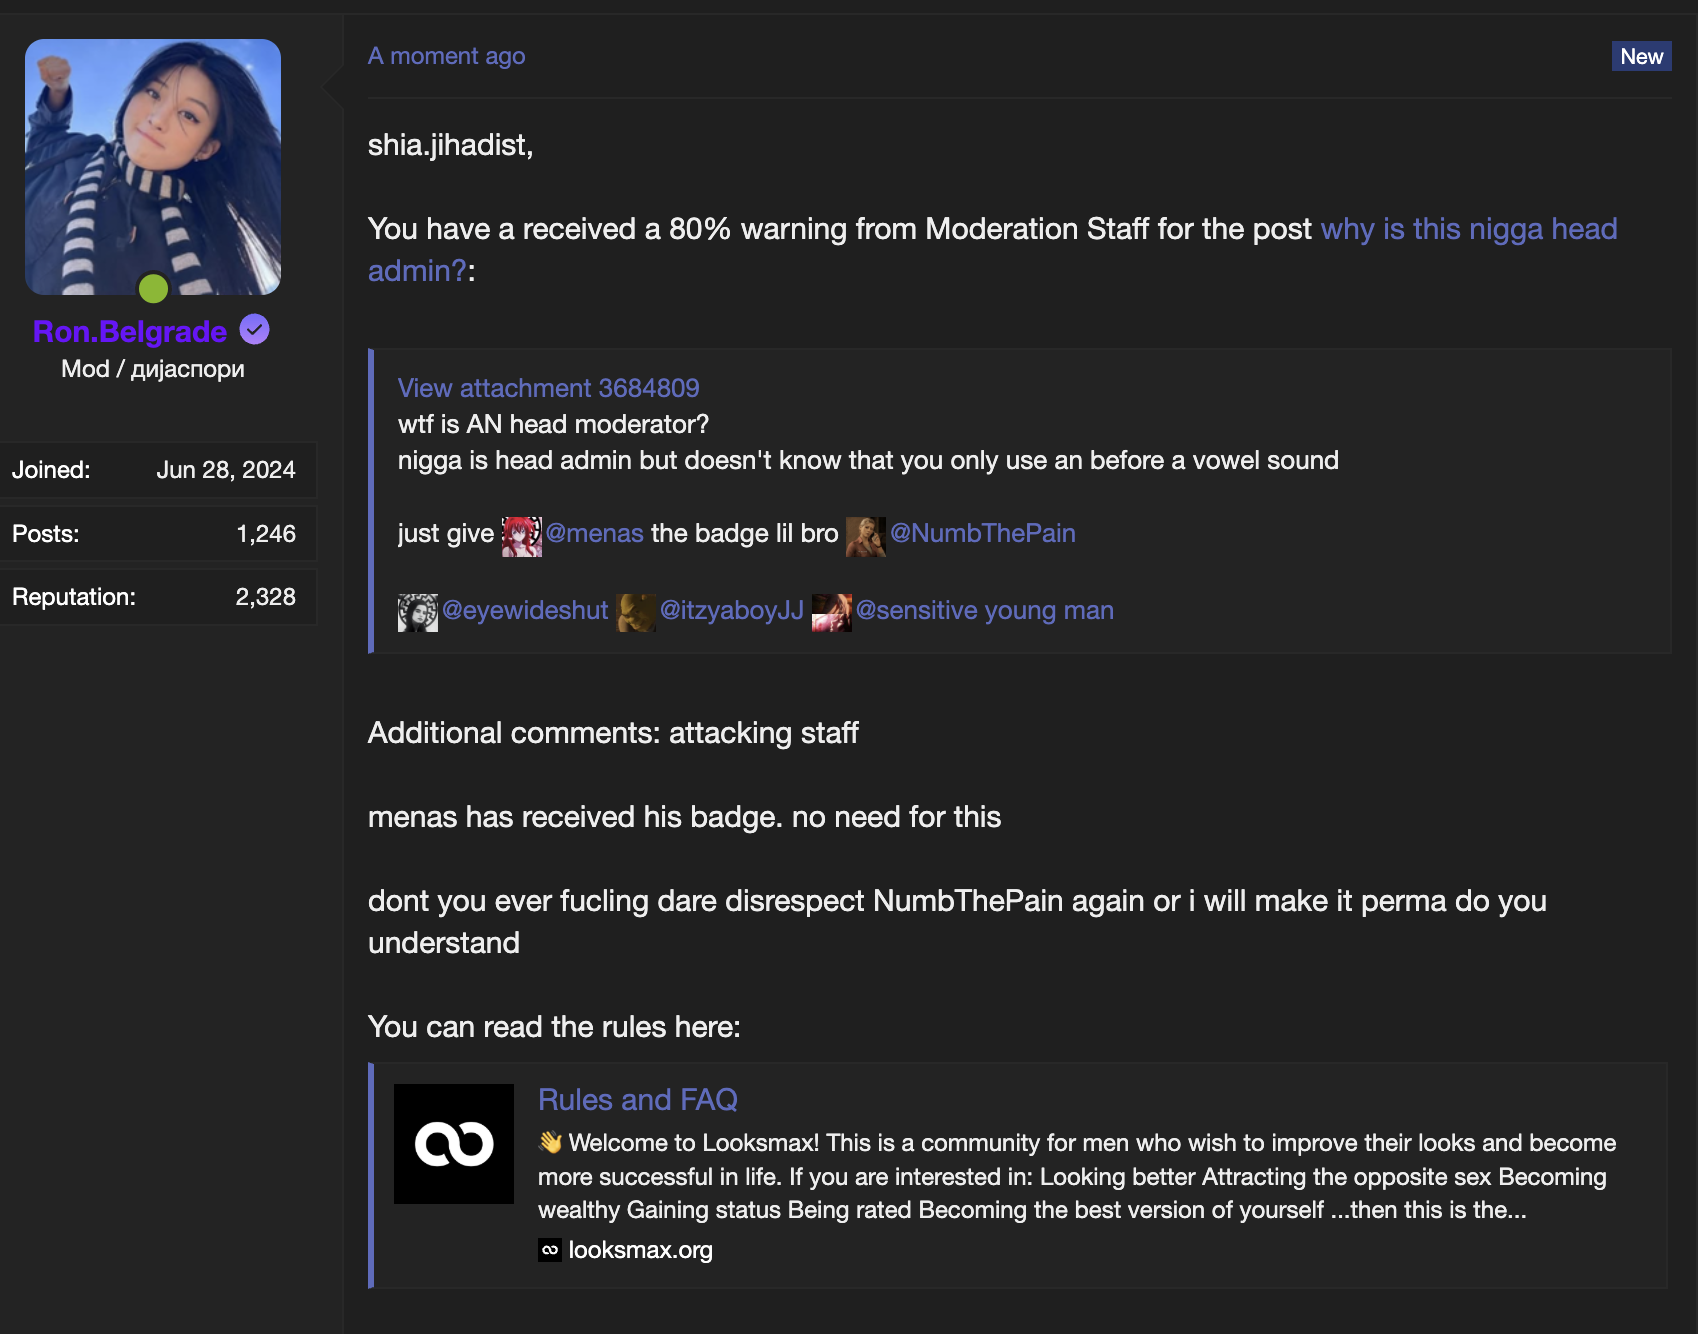Click the verified badge next to Ron.Belgrade
Viewport: 1698px width, 1334px height.
pos(255,330)
